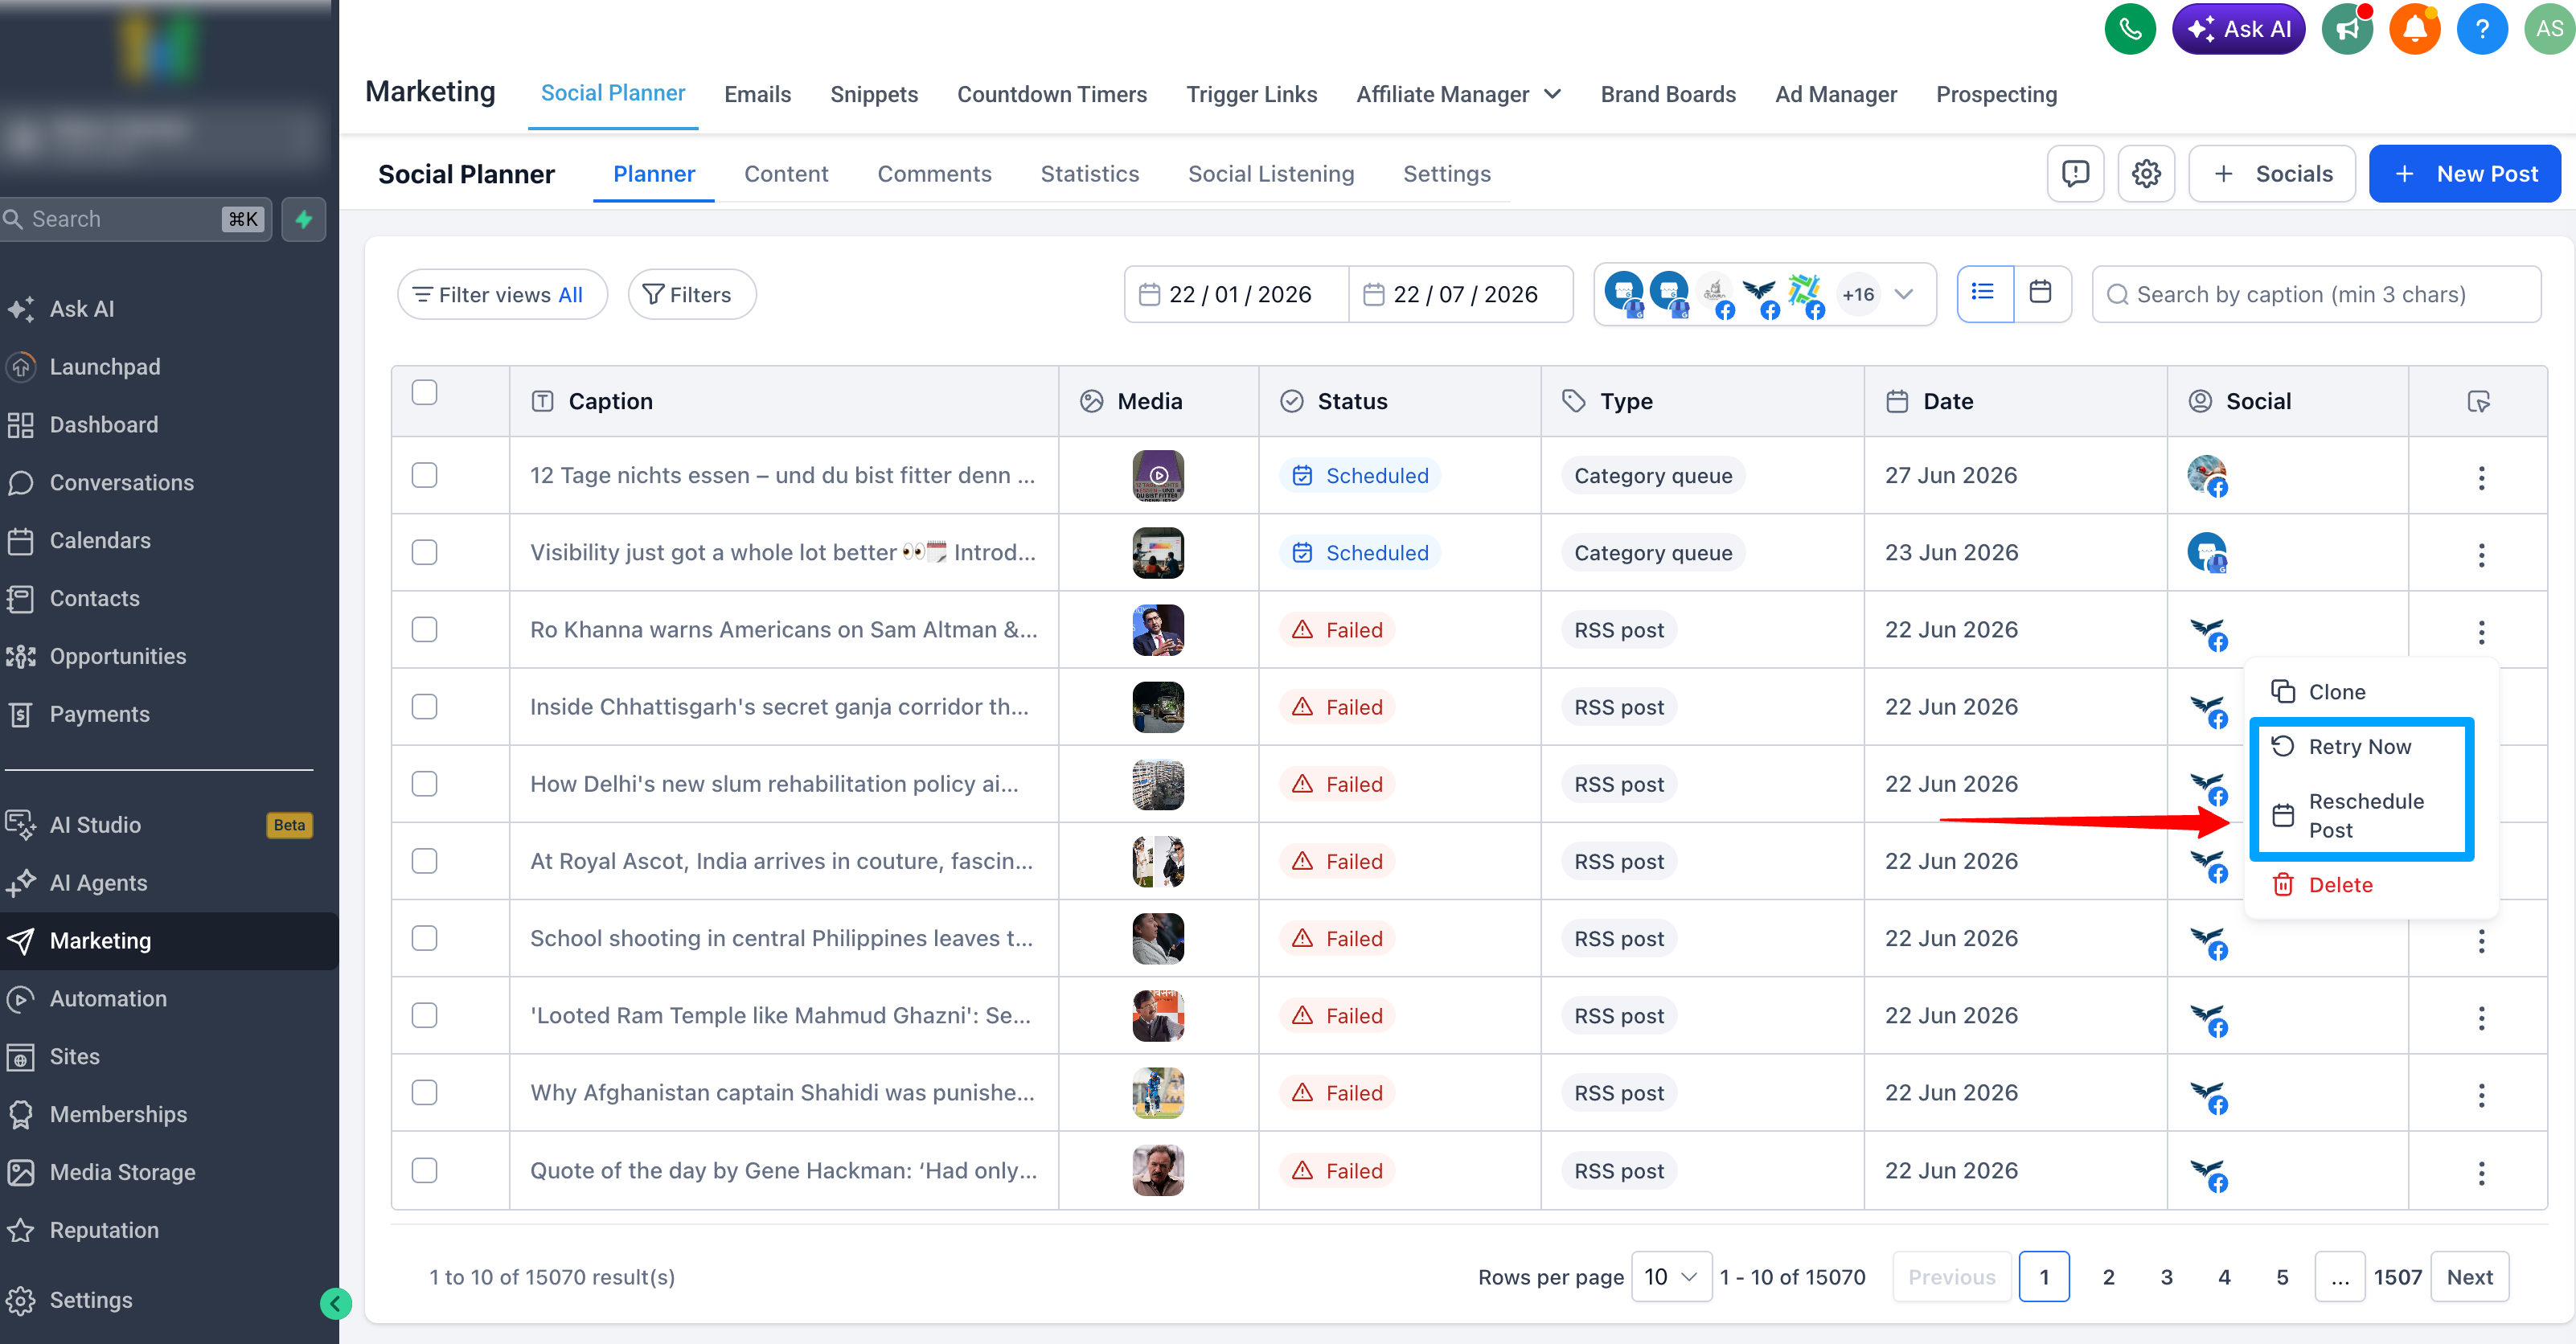This screenshot has height=1344, width=2576.
Task: Switch to calendar view icon
Action: pos(2041,293)
